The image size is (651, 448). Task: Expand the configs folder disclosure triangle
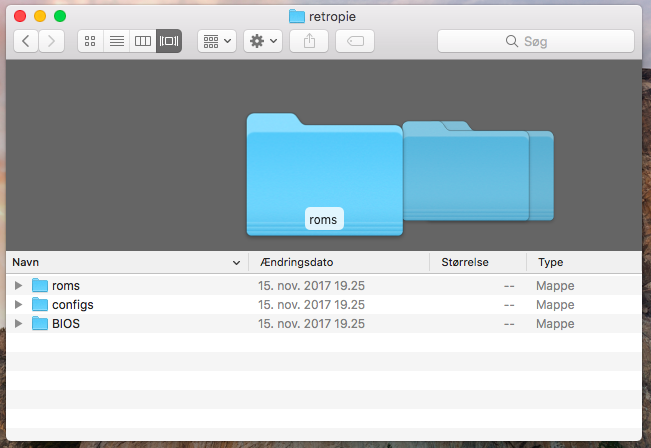18,305
